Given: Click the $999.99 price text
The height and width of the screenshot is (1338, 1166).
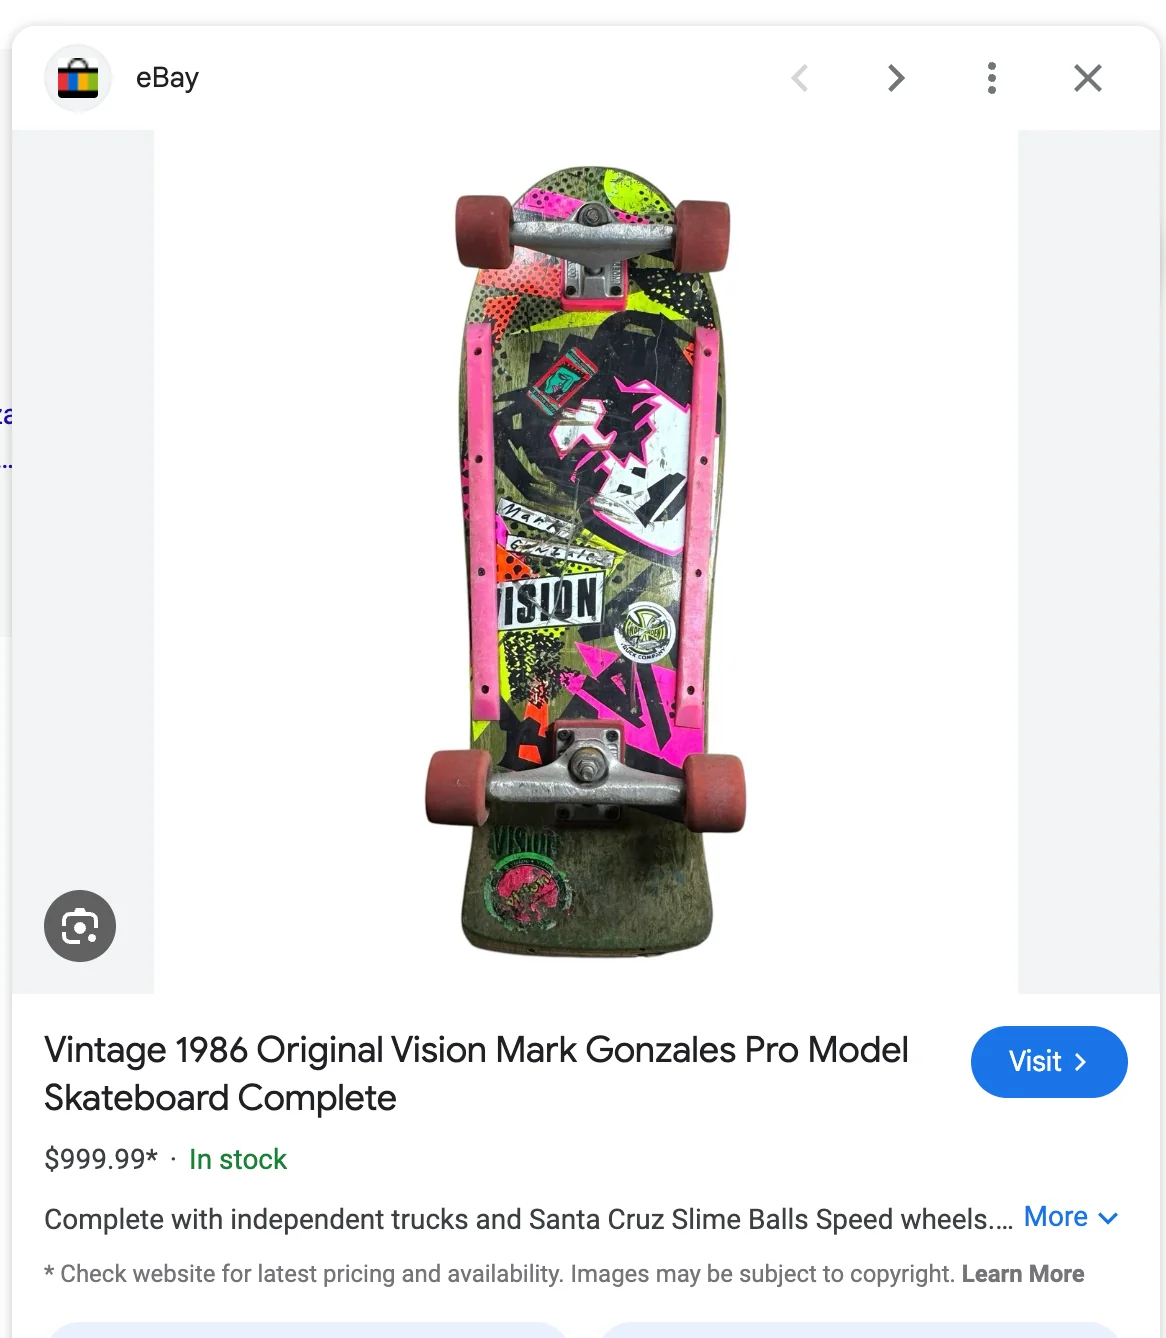Looking at the screenshot, I should point(99,1159).
